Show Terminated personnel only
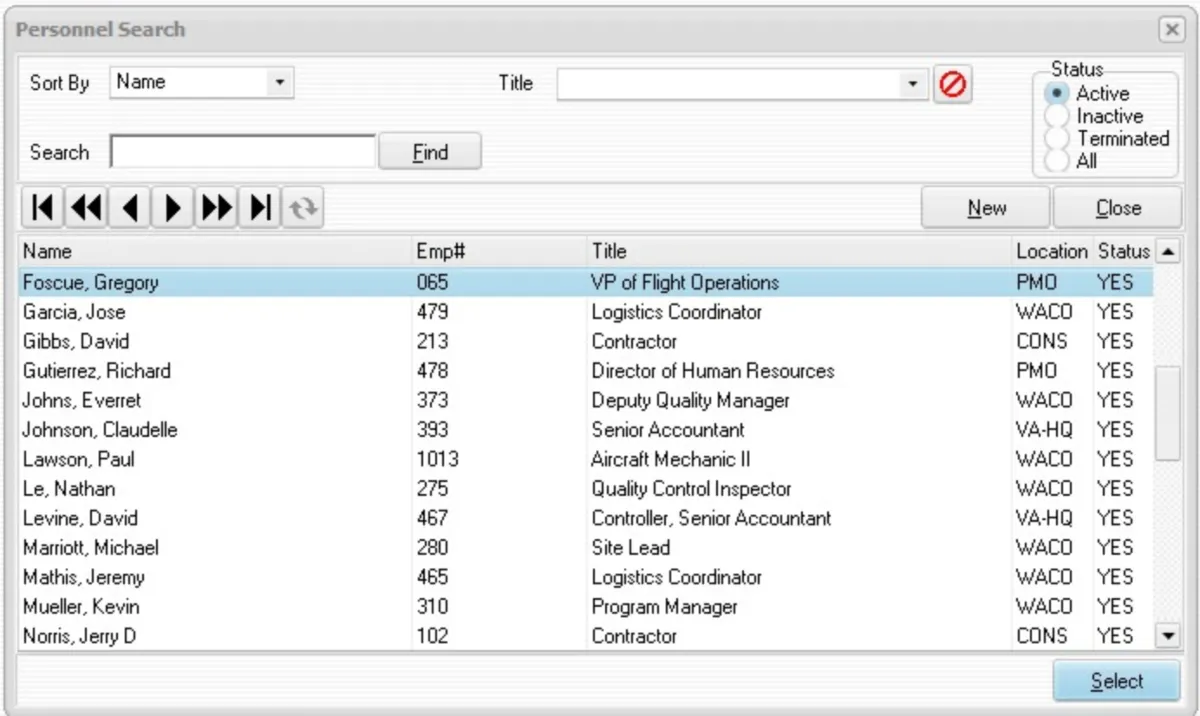 [1056, 139]
